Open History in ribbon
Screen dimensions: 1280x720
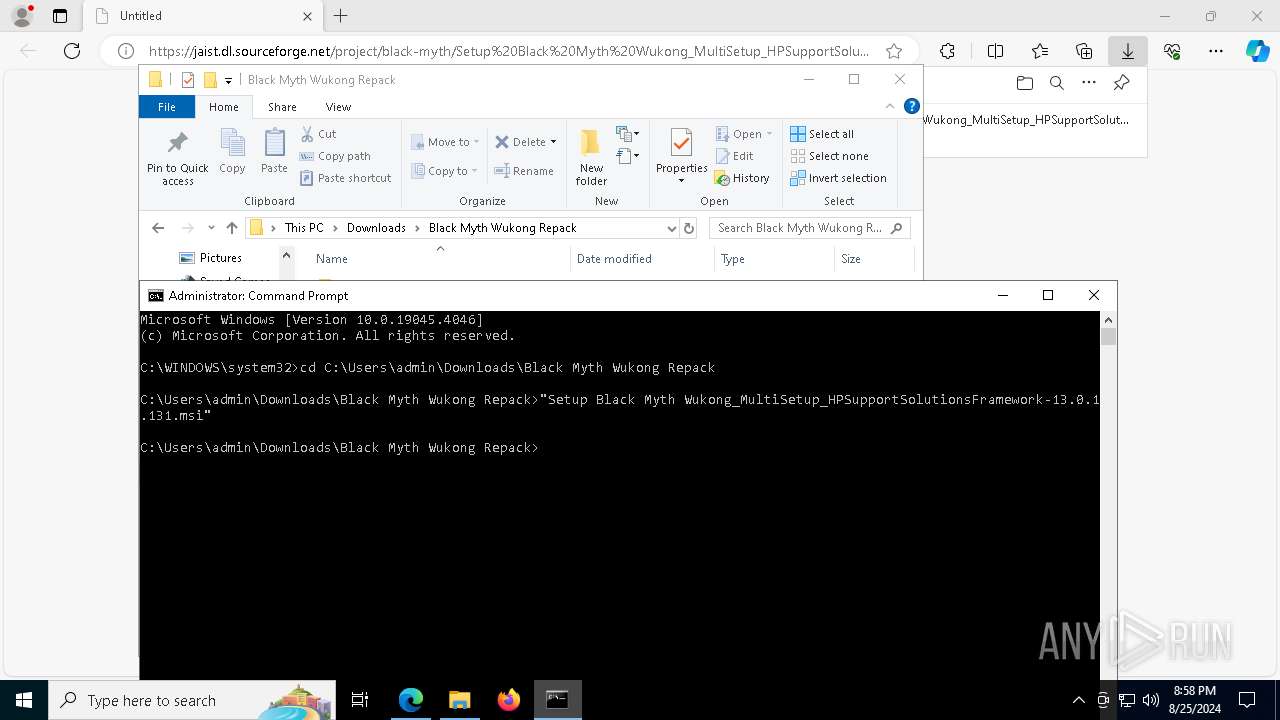(742, 178)
